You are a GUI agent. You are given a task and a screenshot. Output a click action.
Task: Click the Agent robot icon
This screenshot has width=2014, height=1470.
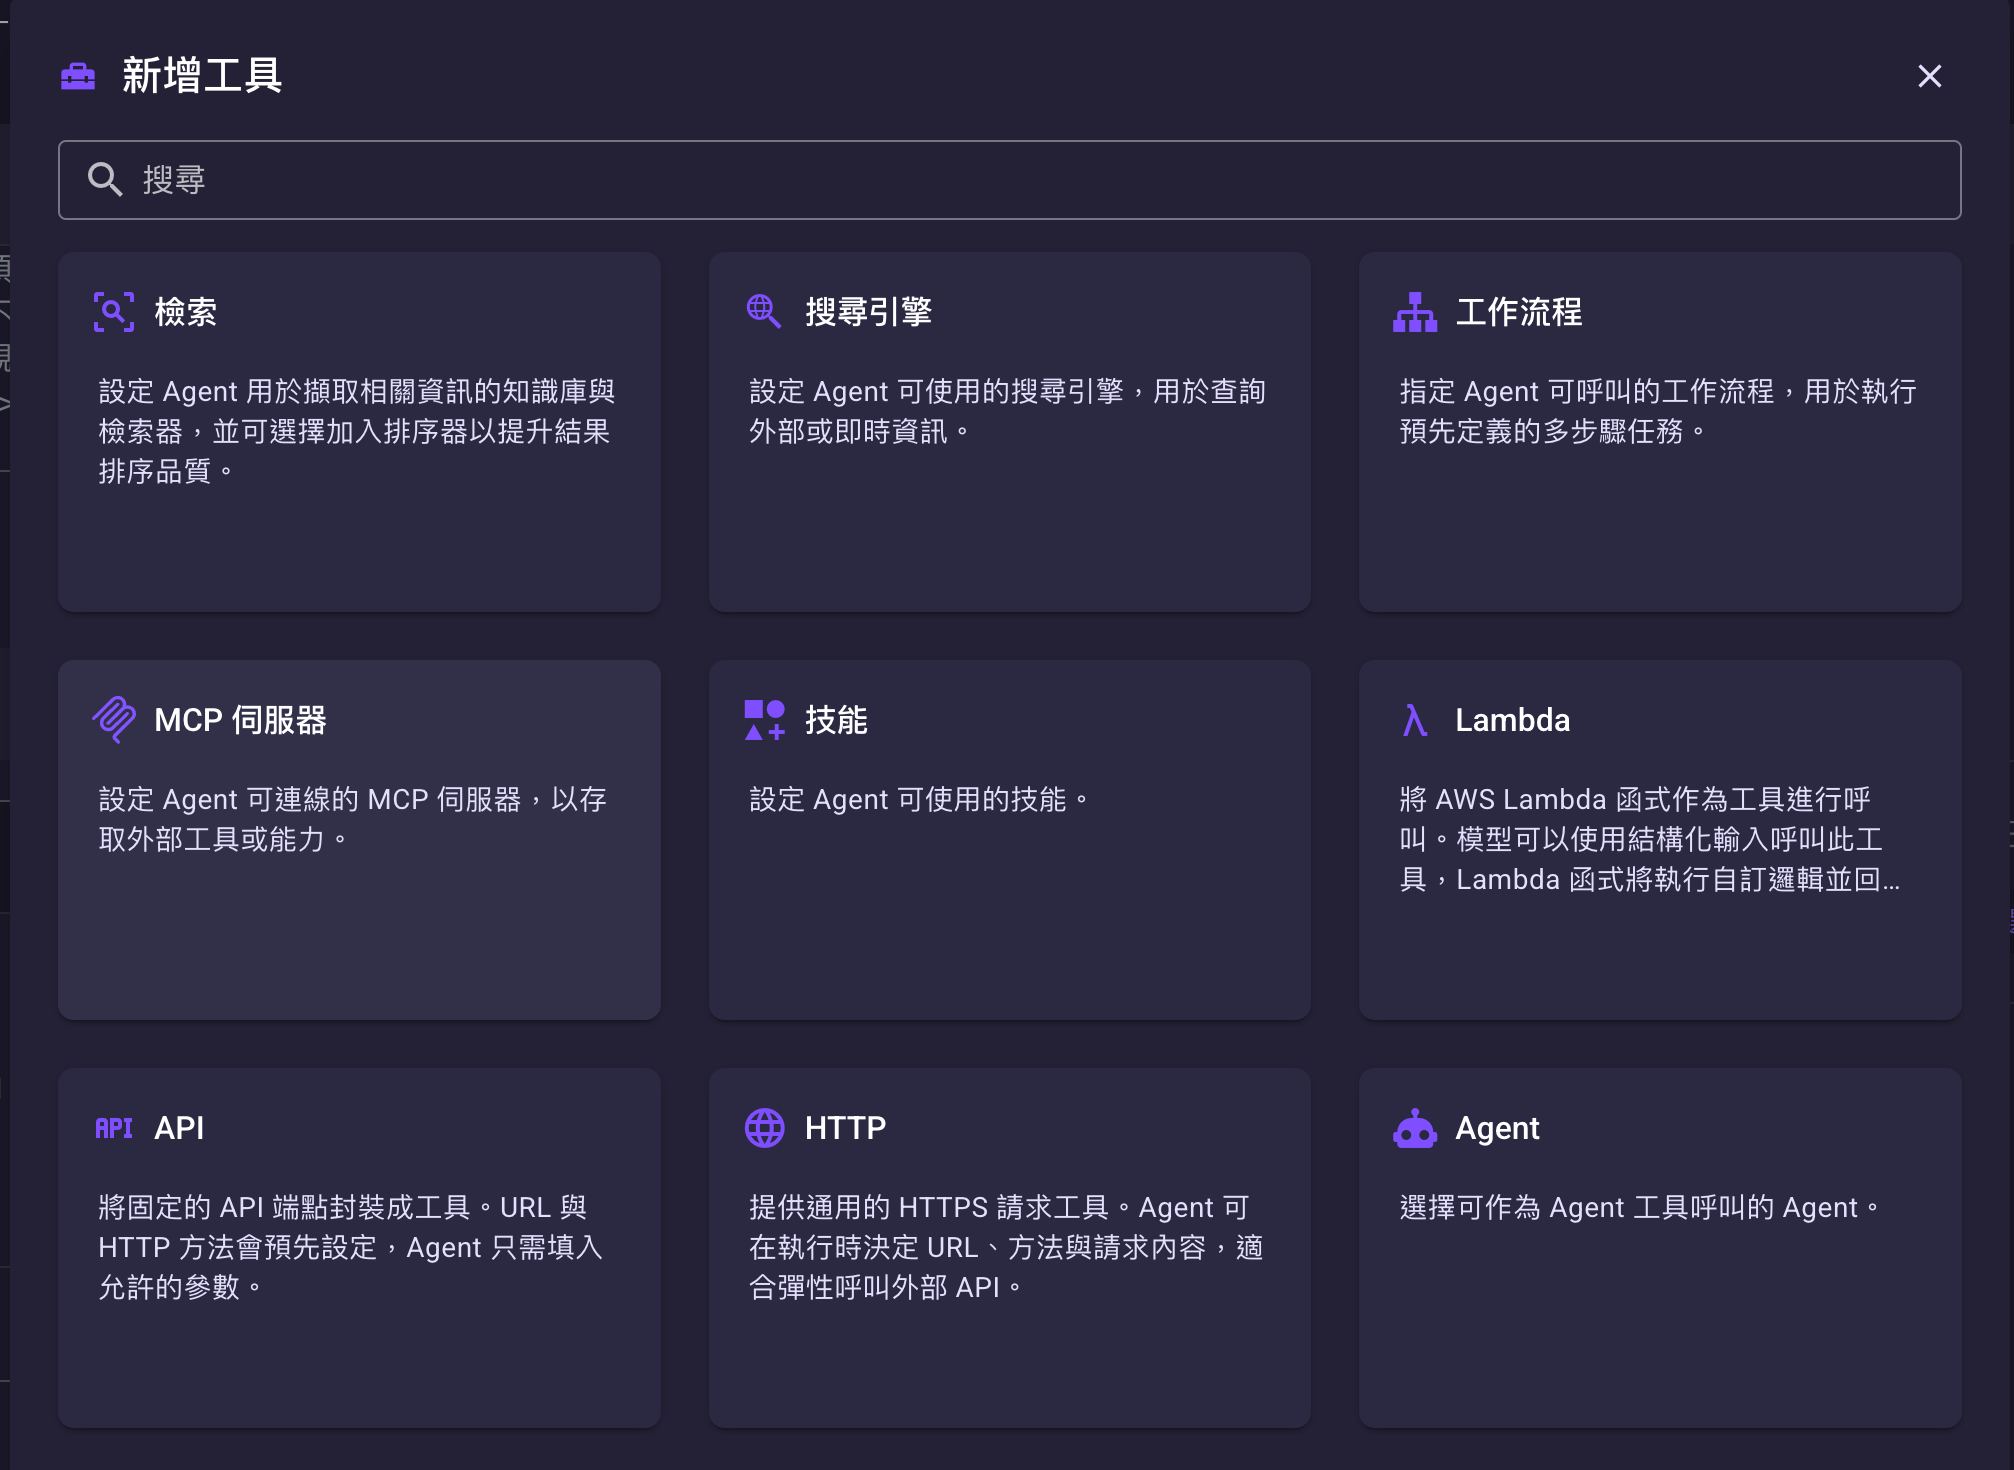[x=1415, y=1128]
